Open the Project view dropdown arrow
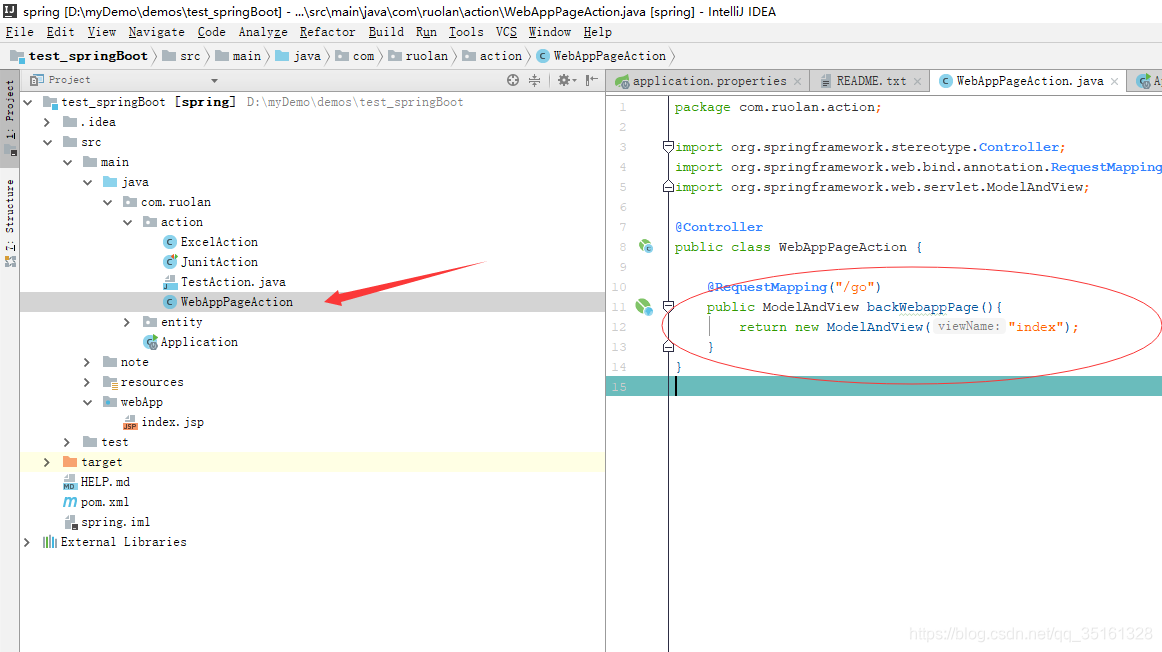Screen dimensions: 1162x652 214,81
